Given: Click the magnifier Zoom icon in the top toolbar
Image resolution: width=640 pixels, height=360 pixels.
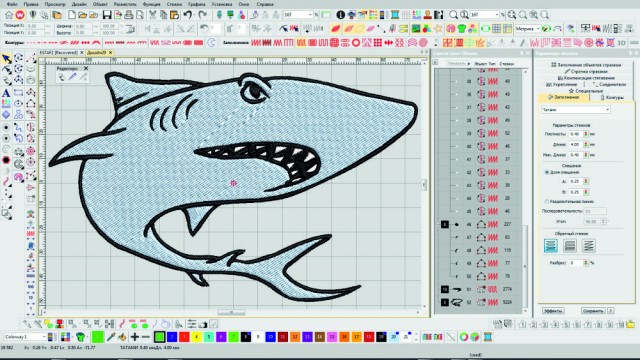Looking at the screenshot, I should pyautogui.click(x=453, y=15).
